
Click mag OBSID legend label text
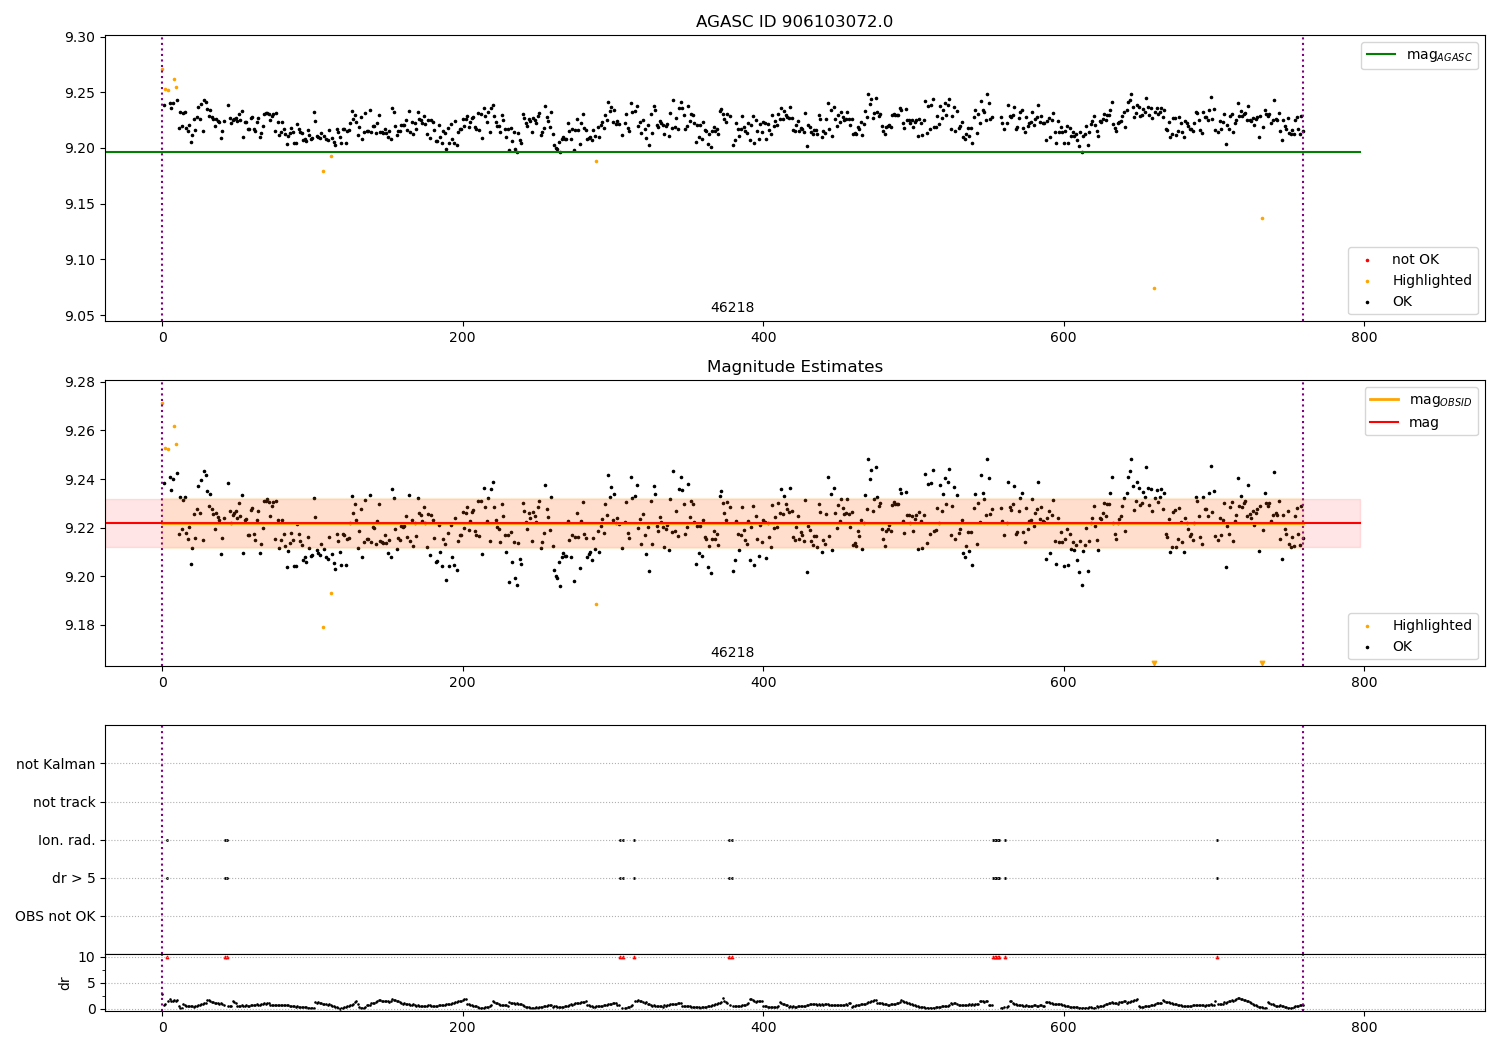click(1440, 401)
